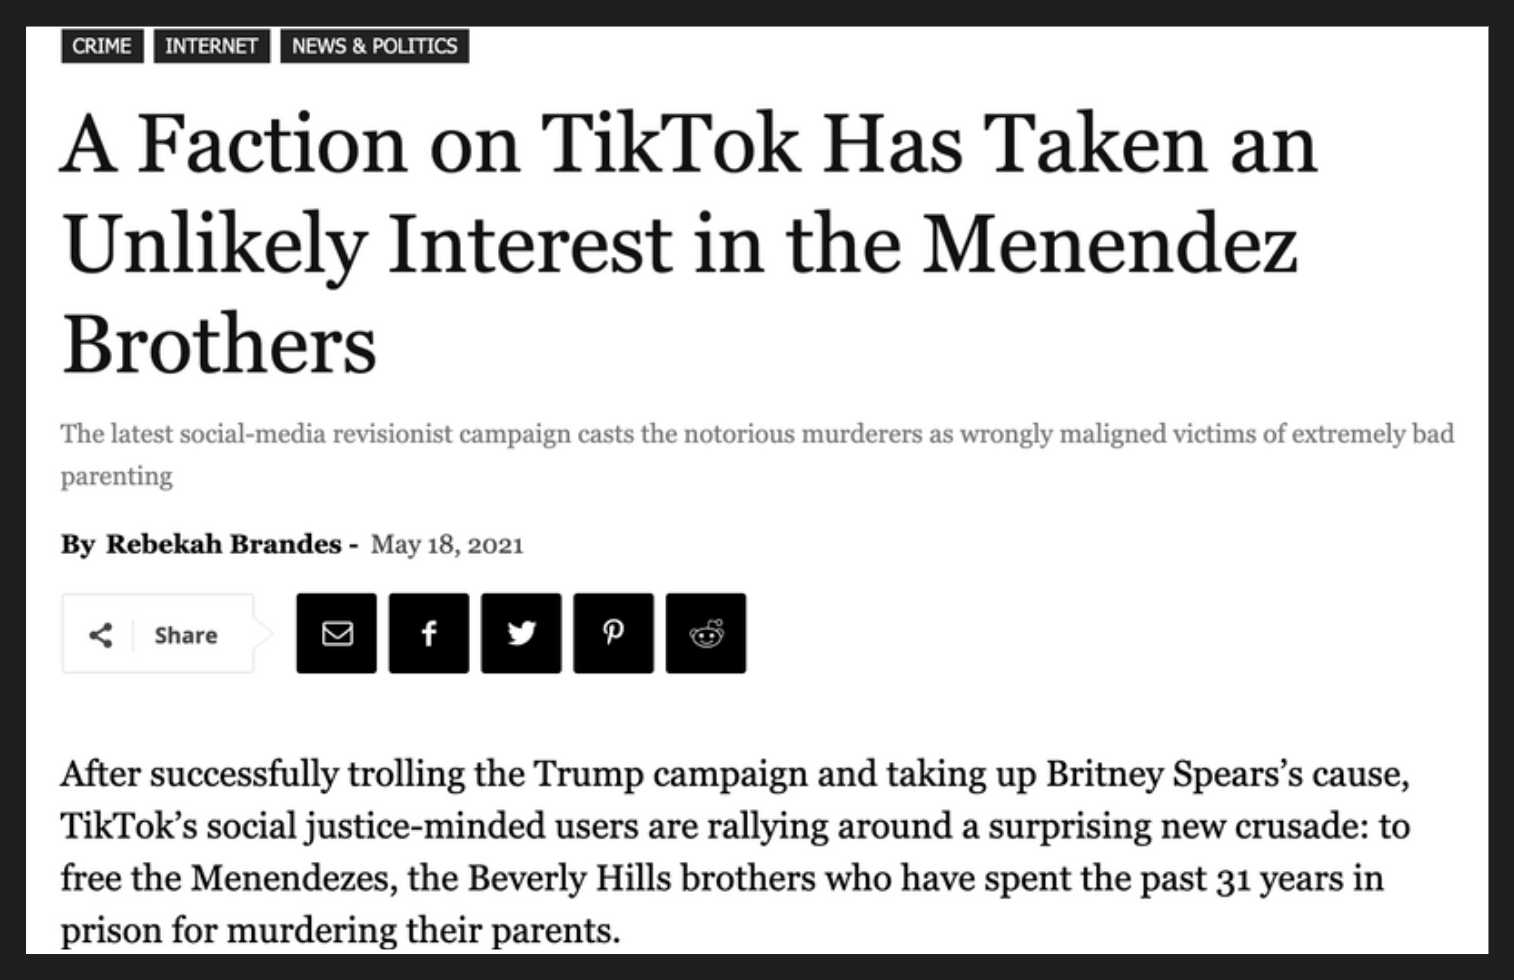Click the share arrow icon
1514x980 pixels.
click(x=100, y=635)
